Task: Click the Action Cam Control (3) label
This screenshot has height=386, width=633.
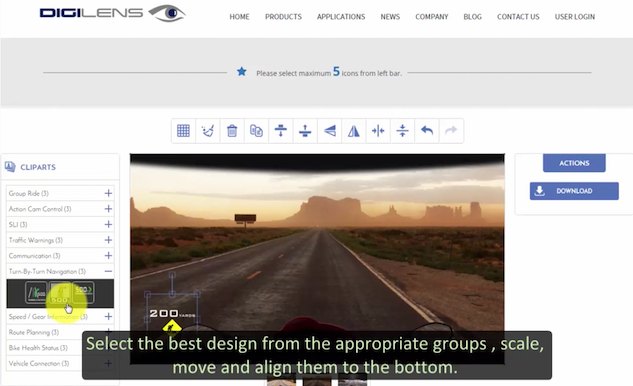Action: 40,209
